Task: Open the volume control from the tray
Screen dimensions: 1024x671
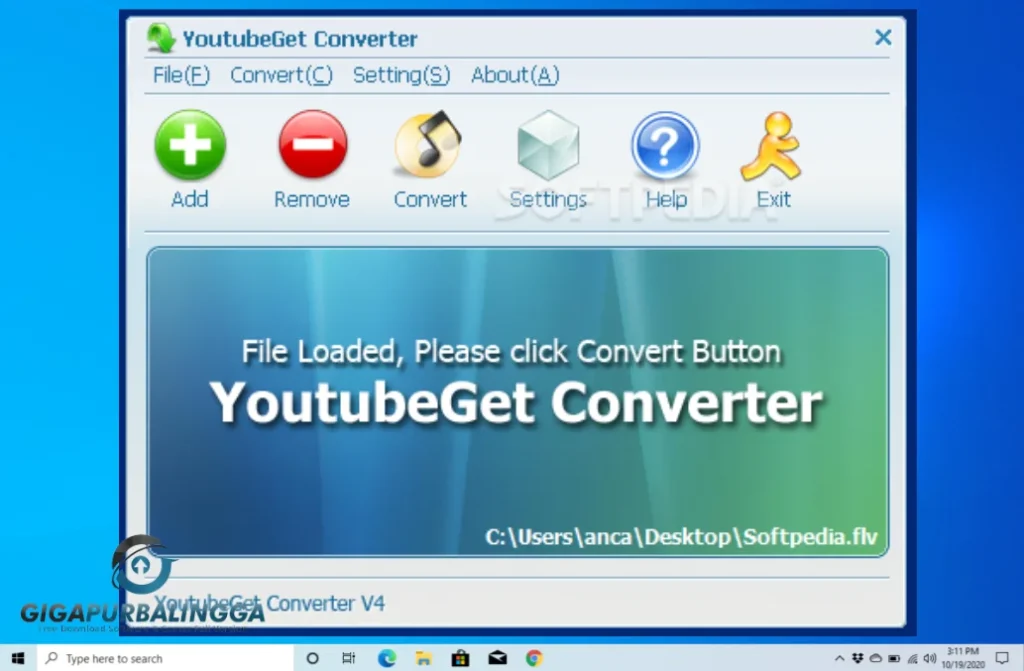Action: tap(927, 659)
